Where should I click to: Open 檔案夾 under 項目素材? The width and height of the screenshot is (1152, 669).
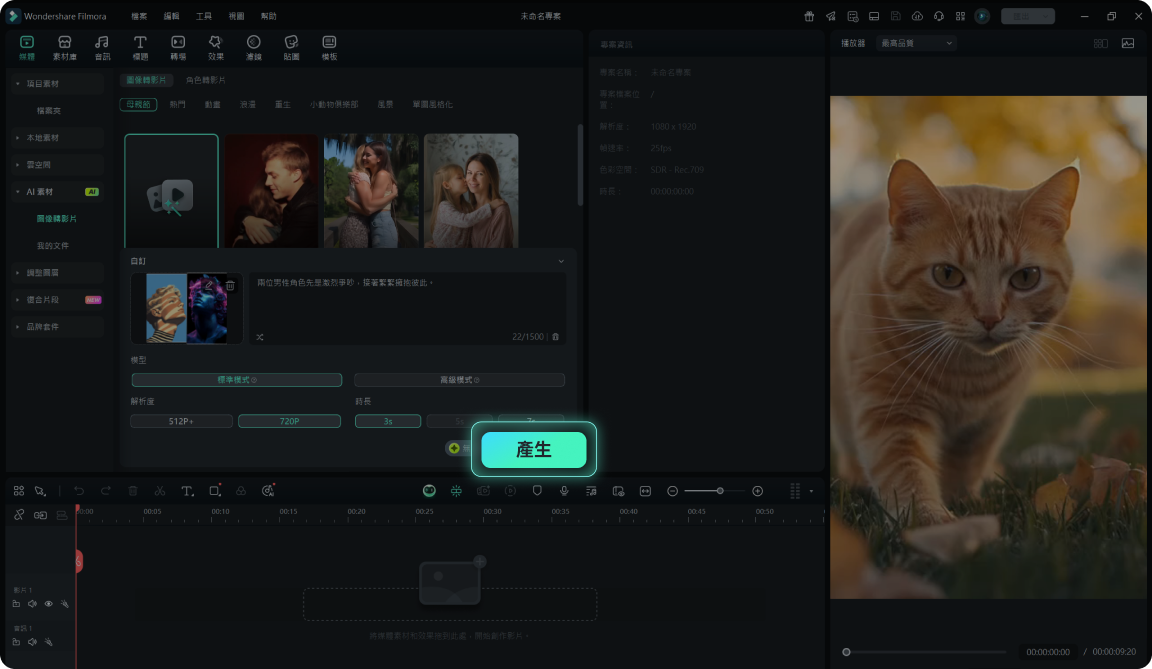pyautogui.click(x=48, y=111)
